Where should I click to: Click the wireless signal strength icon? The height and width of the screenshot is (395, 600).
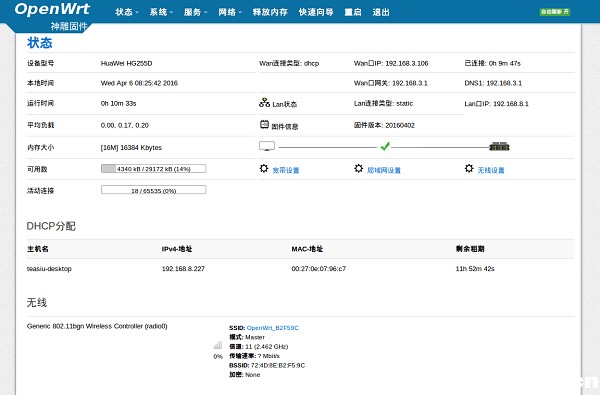pos(218,345)
